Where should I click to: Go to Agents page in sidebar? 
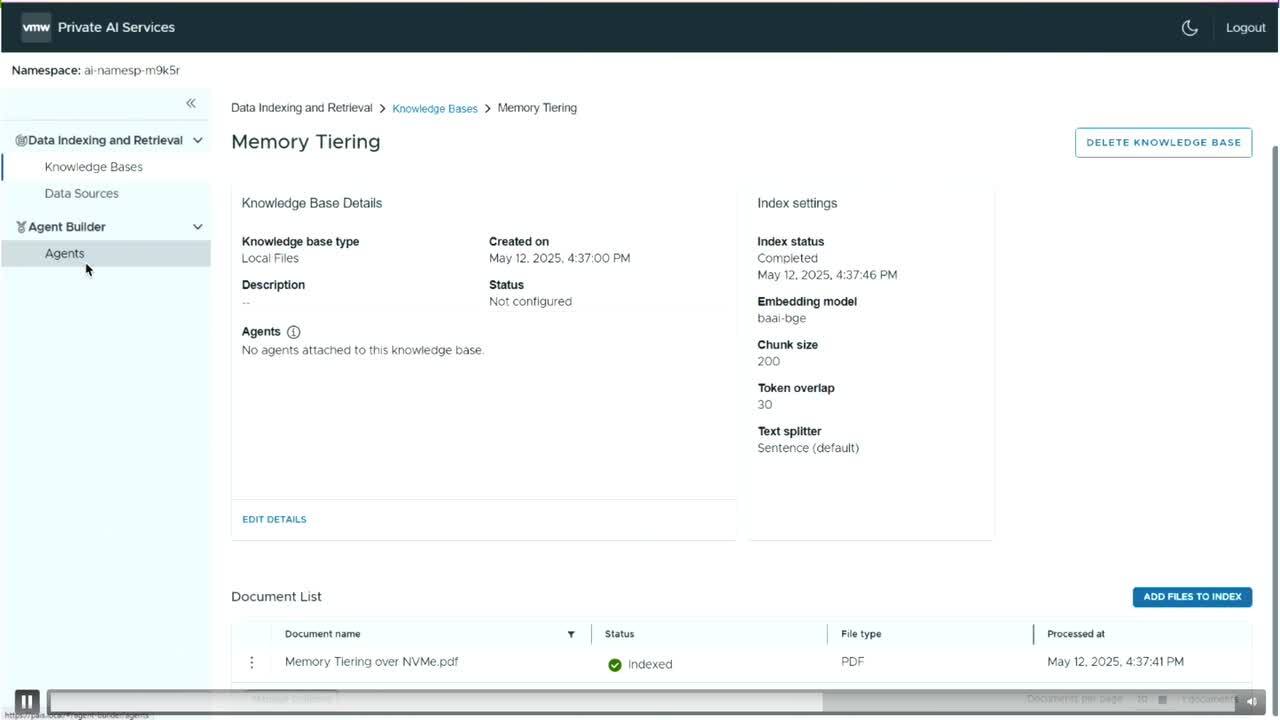tap(65, 254)
